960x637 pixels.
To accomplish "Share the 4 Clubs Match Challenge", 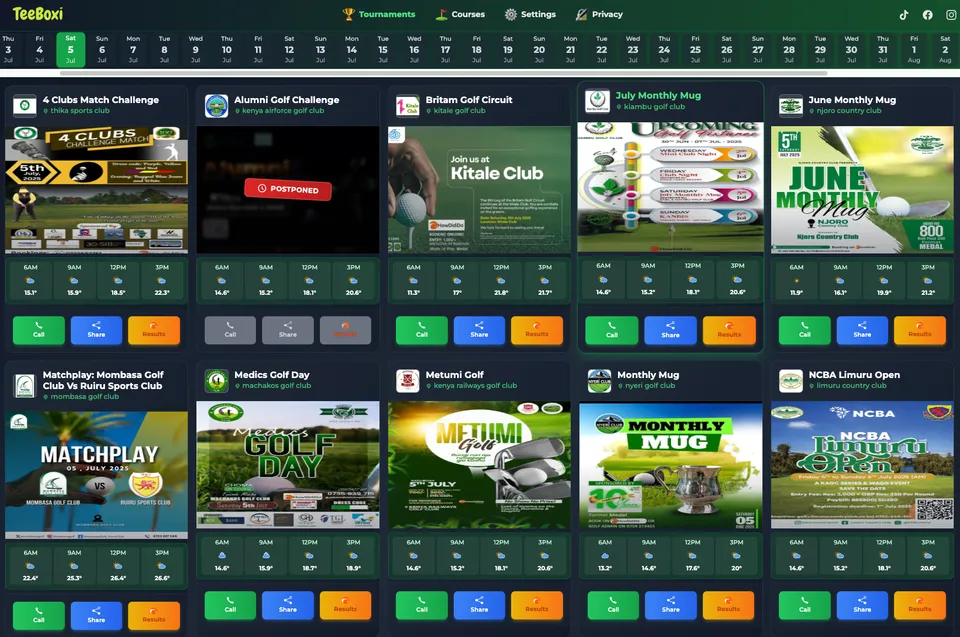I will (x=96, y=330).
